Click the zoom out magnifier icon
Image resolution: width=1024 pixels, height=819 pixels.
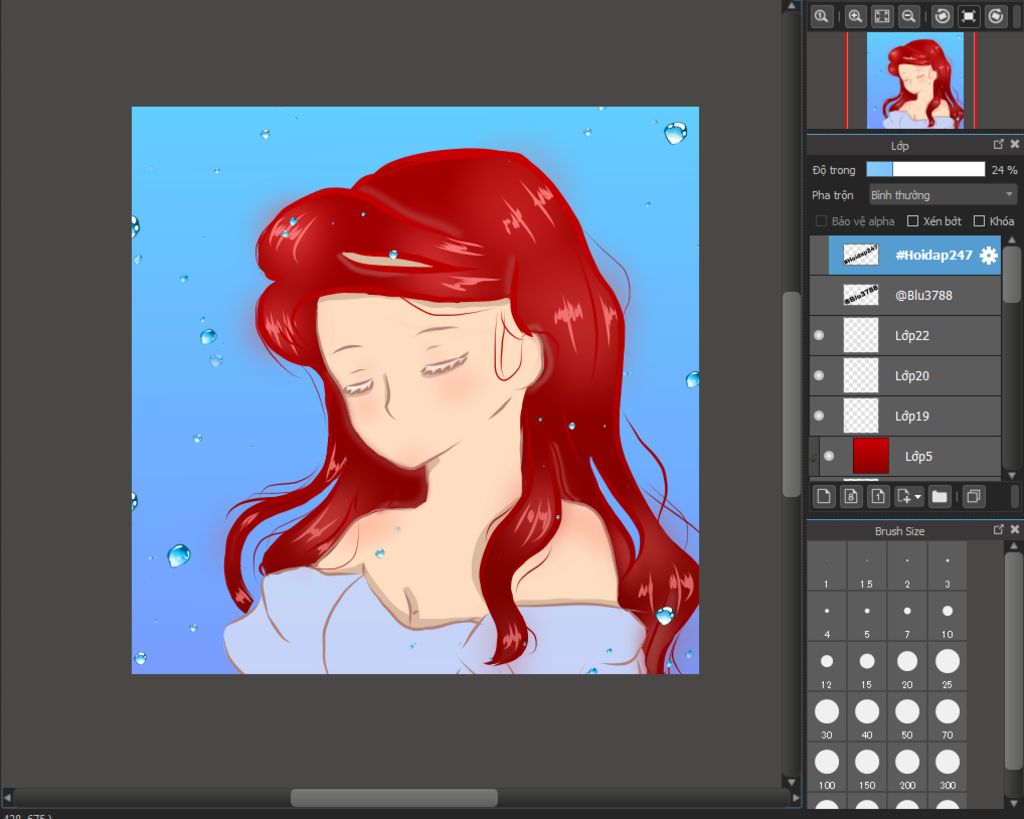click(x=908, y=16)
